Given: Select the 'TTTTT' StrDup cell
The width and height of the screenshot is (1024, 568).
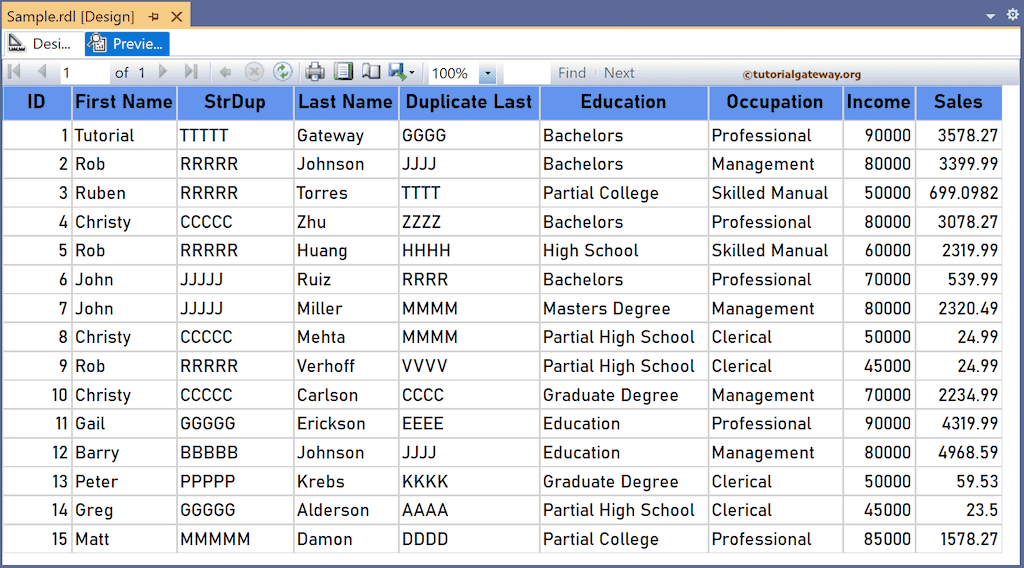Looking at the screenshot, I should [x=235, y=135].
